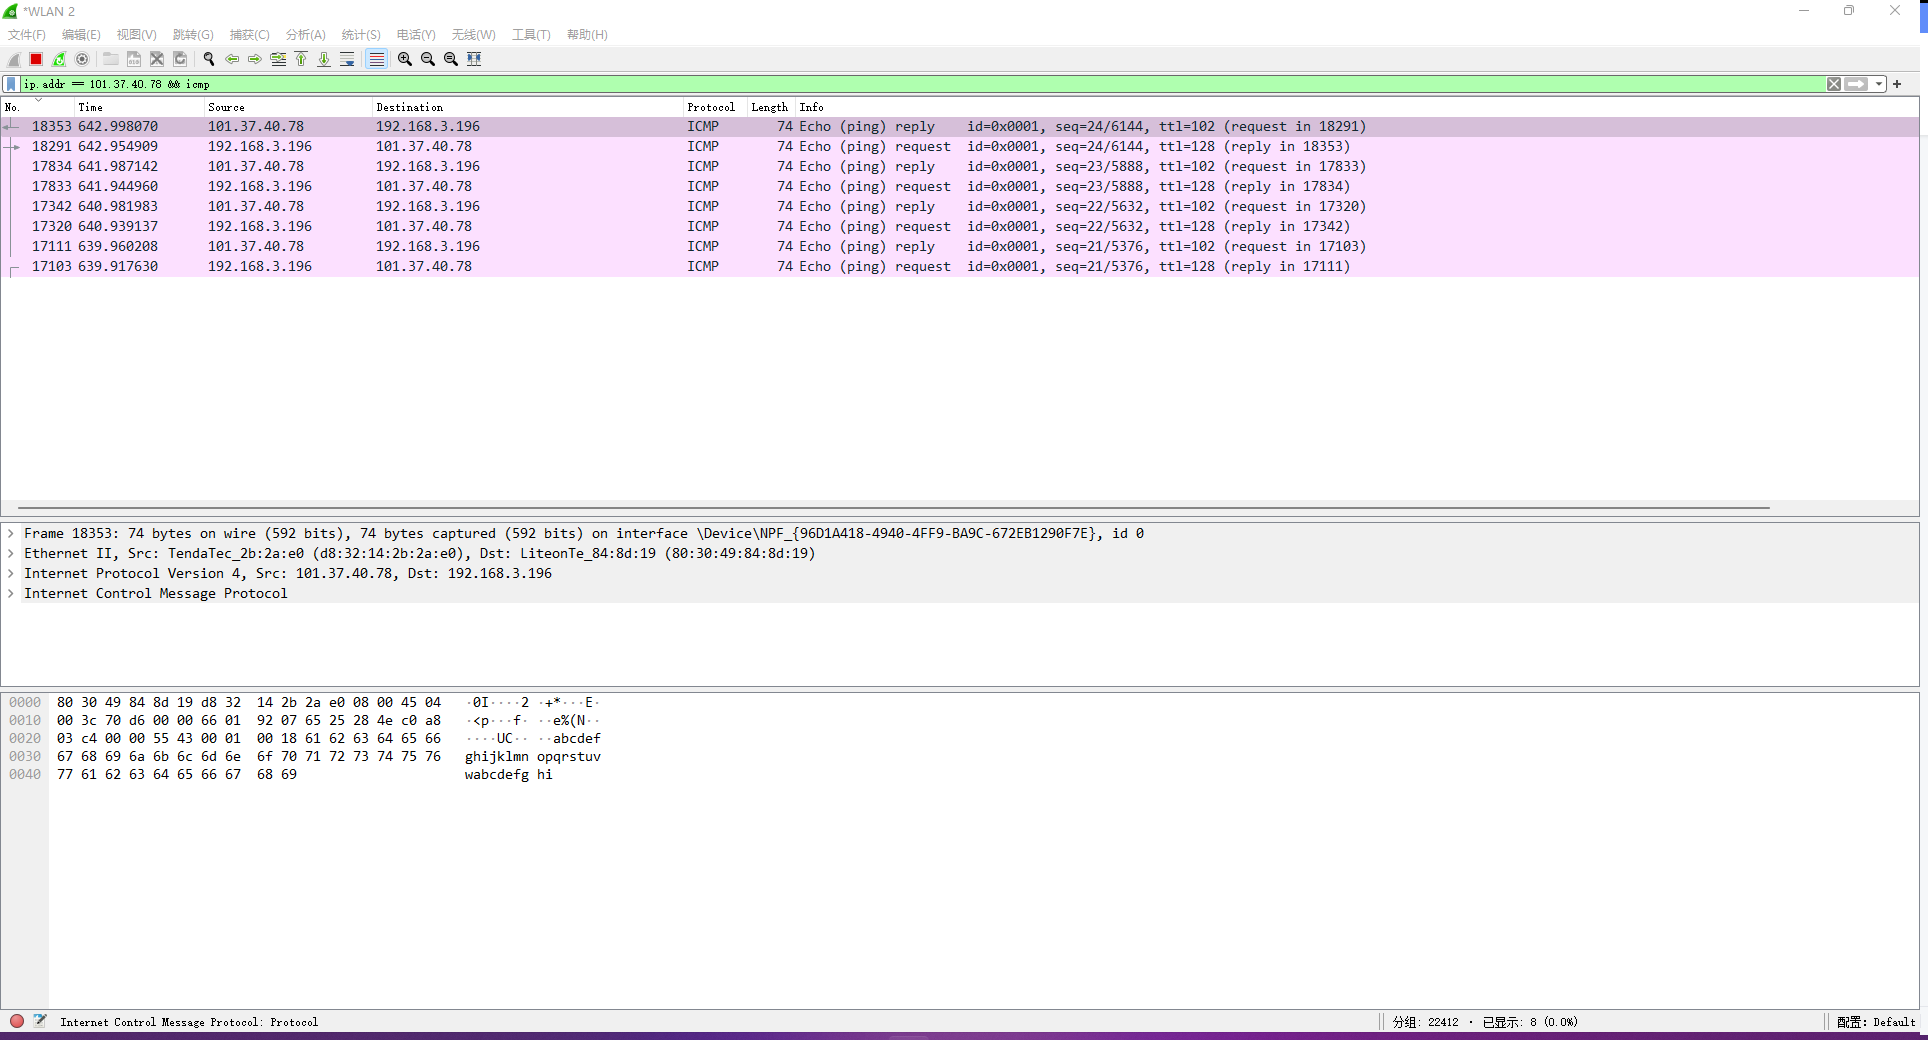Go to the last packet
This screenshot has height=1040, width=1928.
click(x=323, y=59)
